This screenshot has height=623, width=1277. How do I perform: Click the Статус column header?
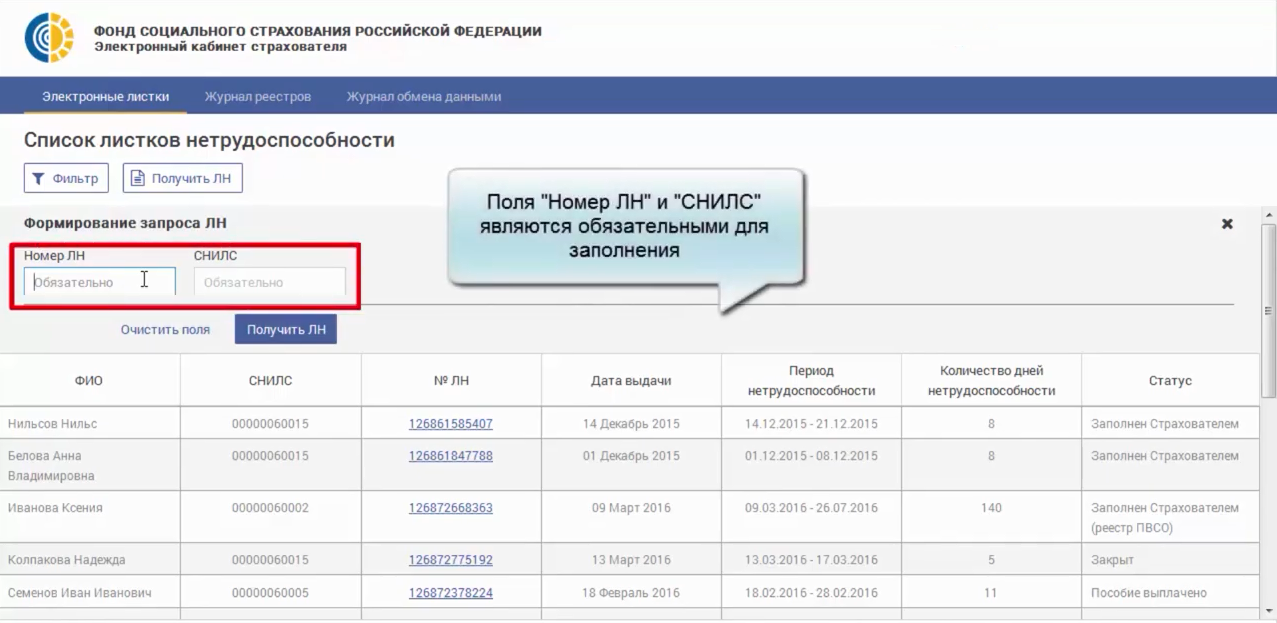(1170, 380)
